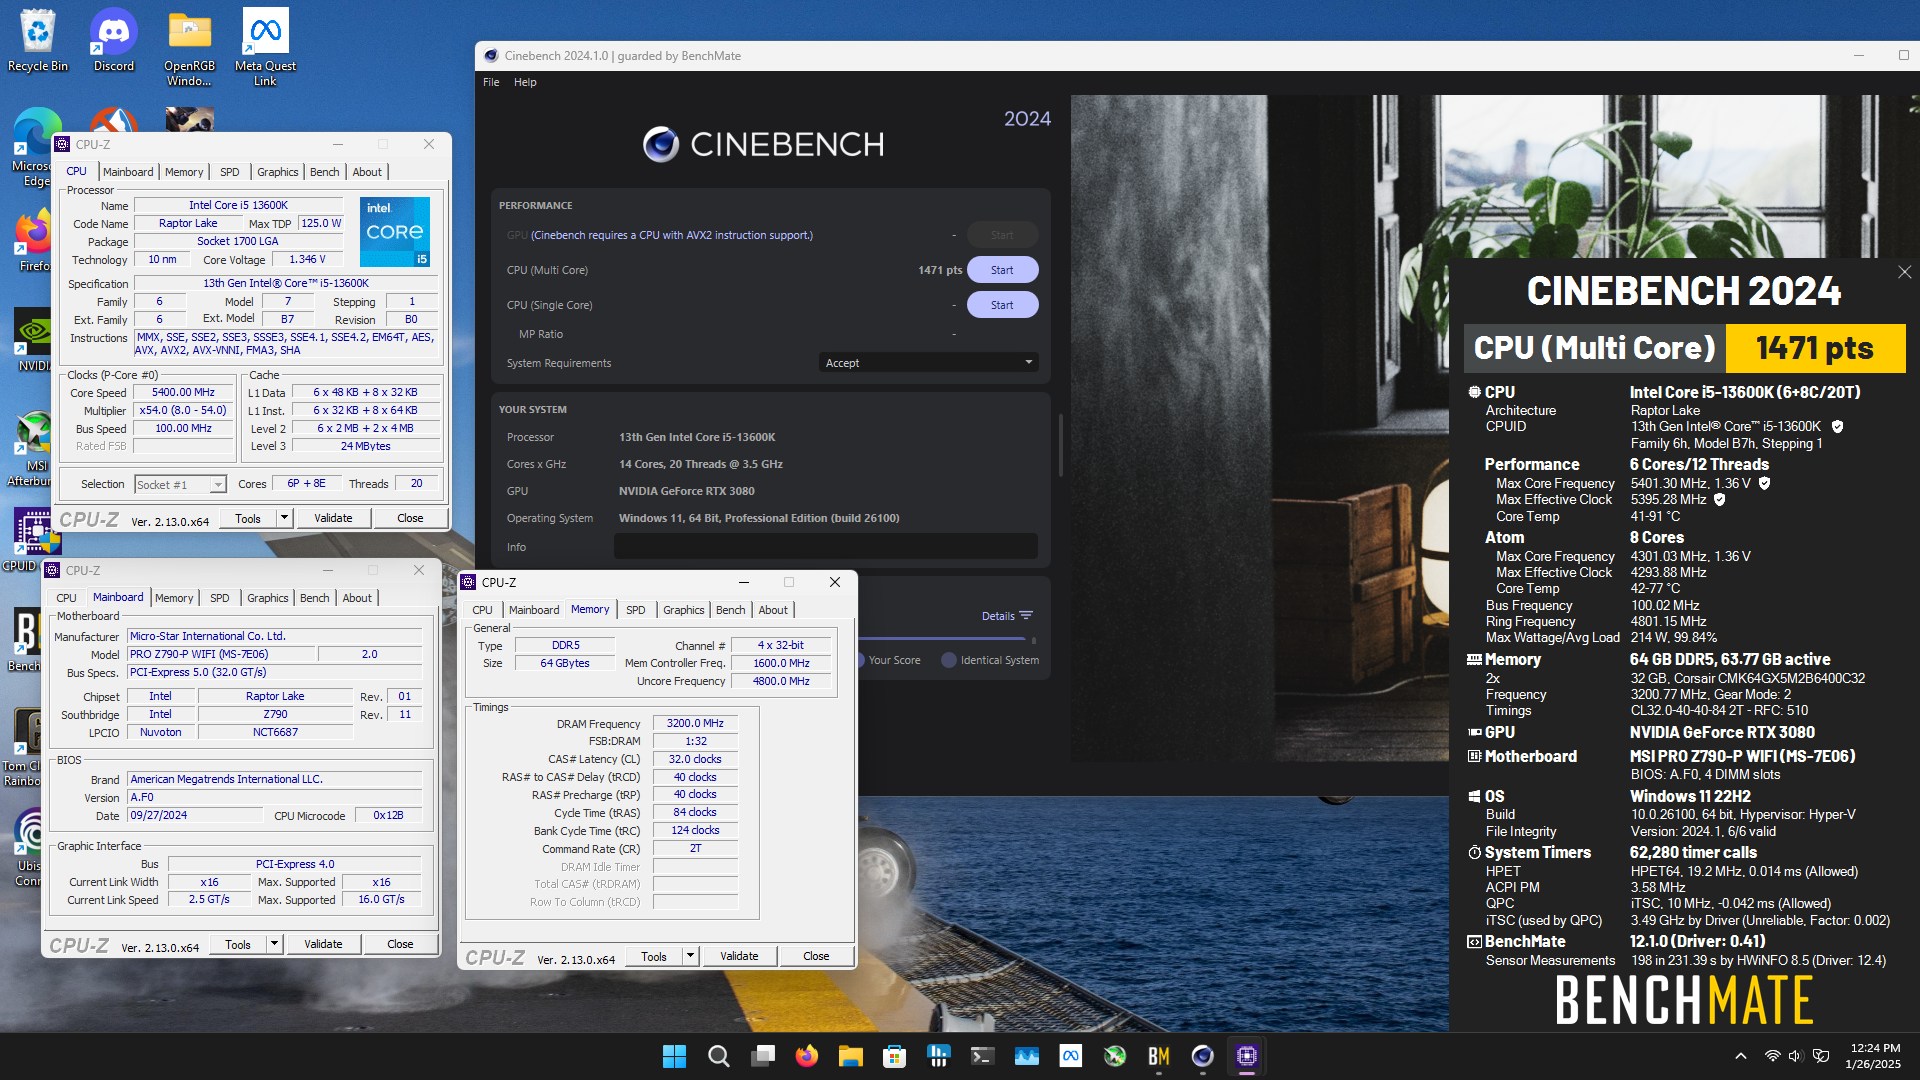Screen dimensions: 1920x1080
Task: Click the Windows Start button
Action: coord(675,1056)
